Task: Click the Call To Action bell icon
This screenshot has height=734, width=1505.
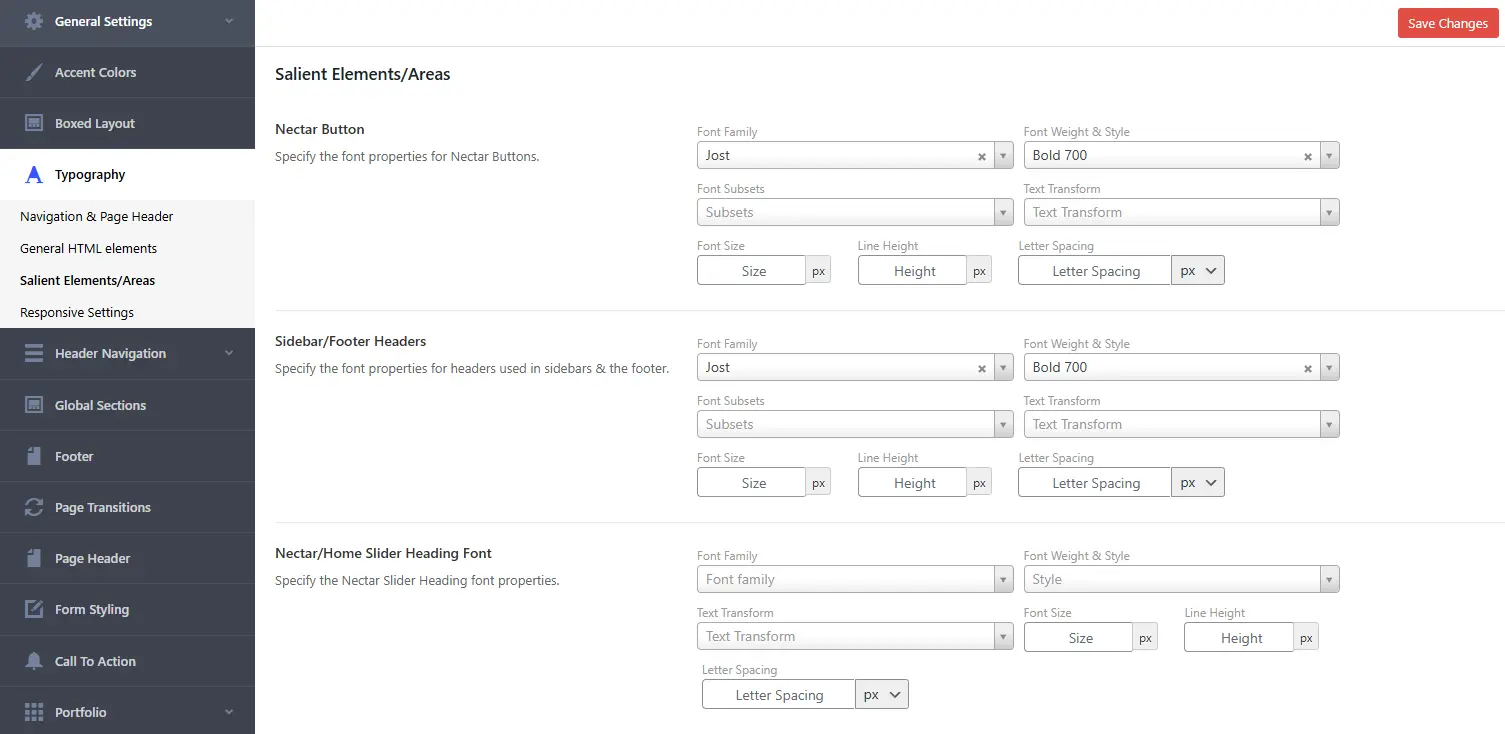Action: click(x=34, y=661)
